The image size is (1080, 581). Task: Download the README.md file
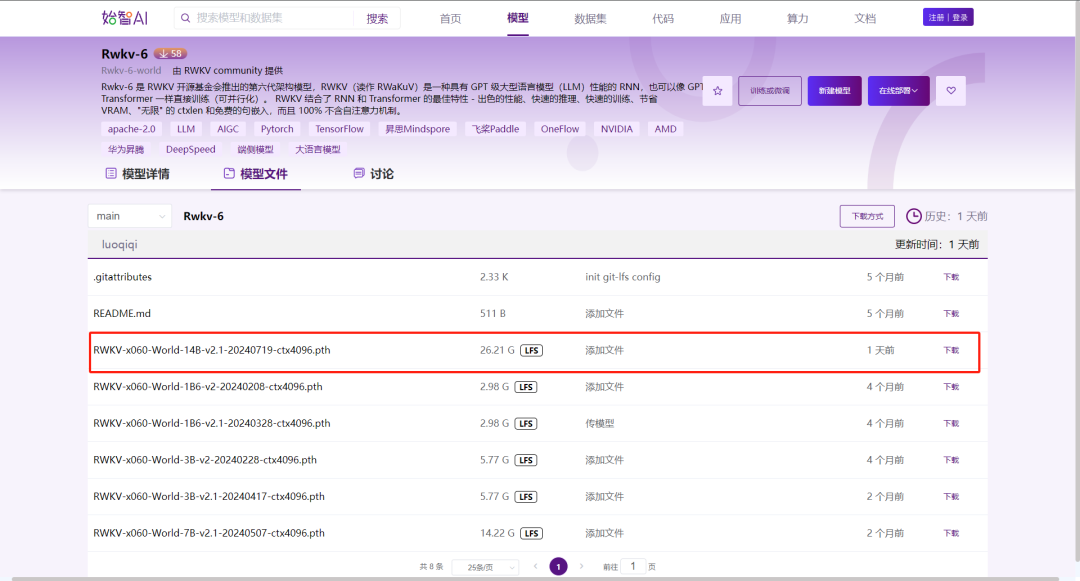pyautogui.click(x=951, y=313)
